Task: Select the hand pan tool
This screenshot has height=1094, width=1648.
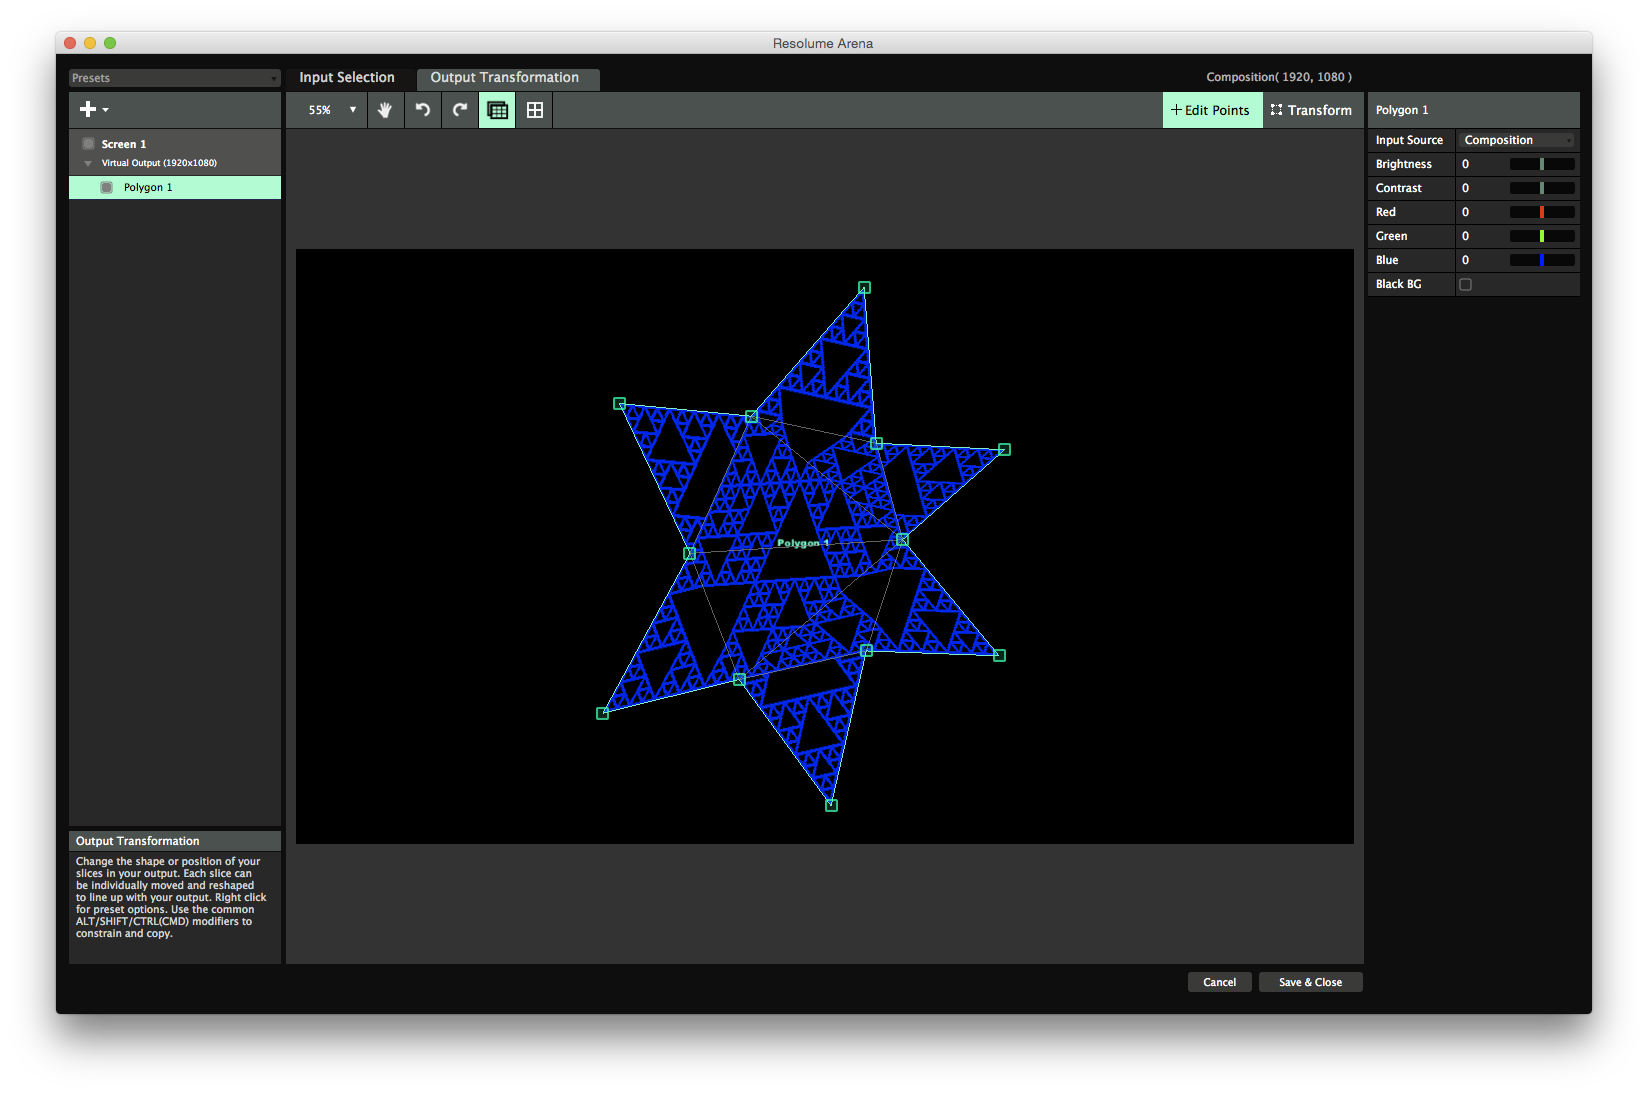Action: (385, 110)
